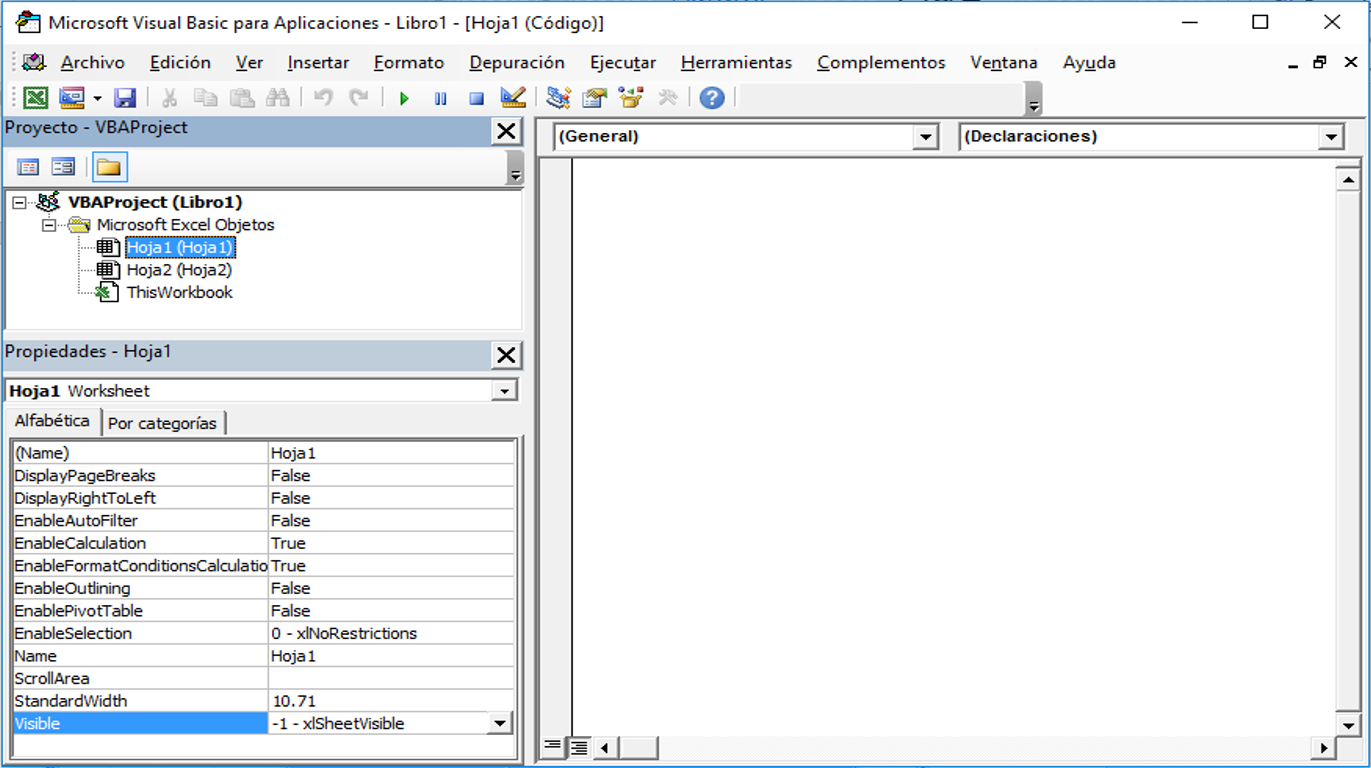
Task: Toggle Design Mode ruler icon
Action: (x=513, y=98)
